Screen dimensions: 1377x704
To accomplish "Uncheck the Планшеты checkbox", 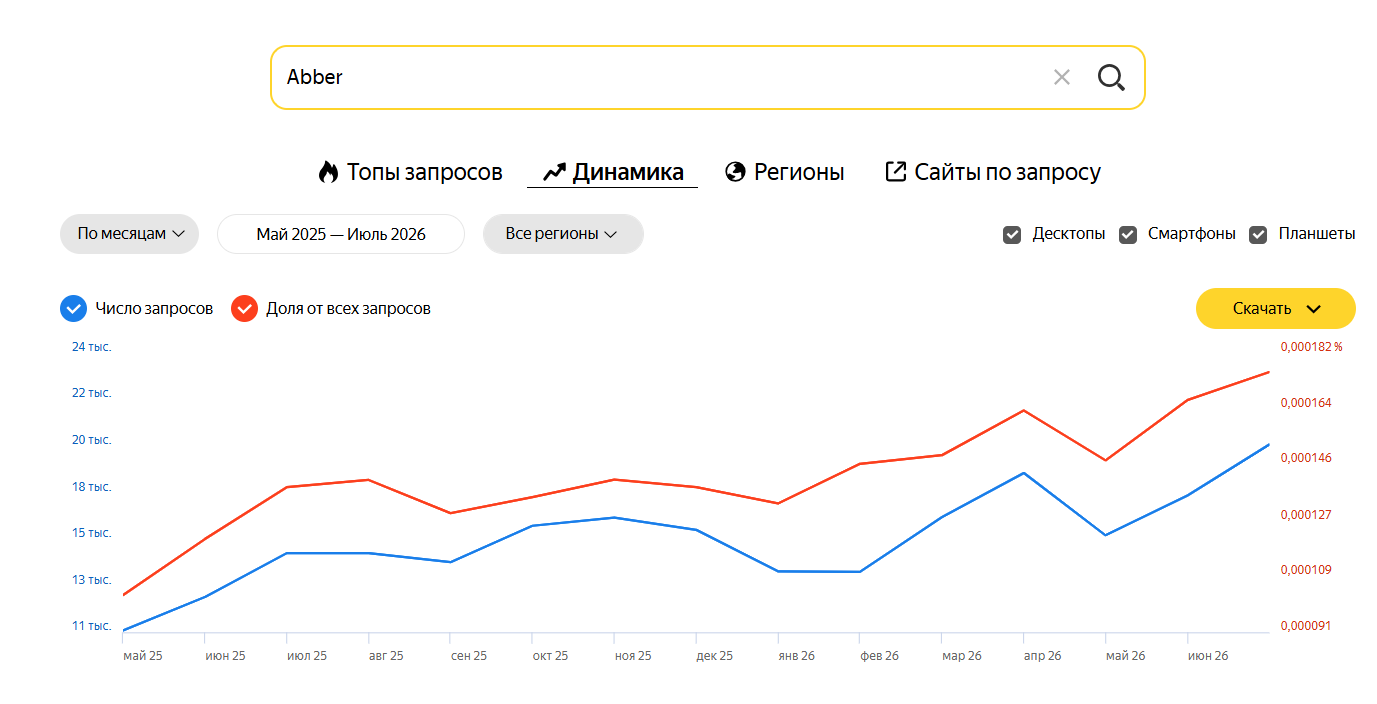I will [1259, 234].
